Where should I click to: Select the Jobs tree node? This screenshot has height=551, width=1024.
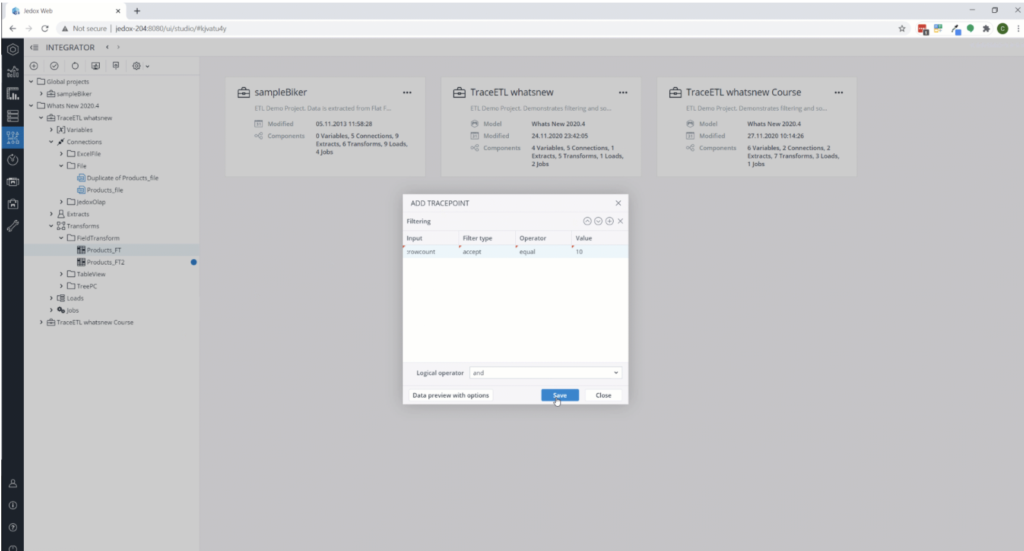point(72,311)
